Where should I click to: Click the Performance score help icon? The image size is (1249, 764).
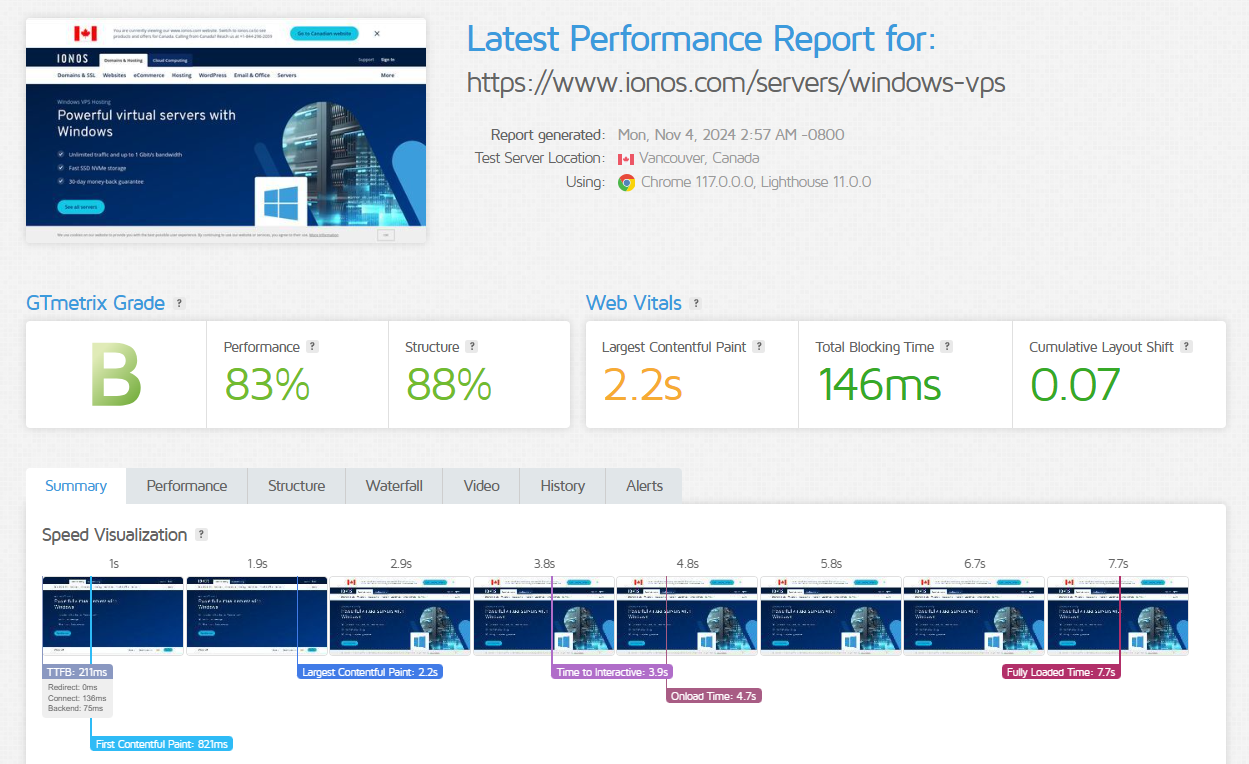click(313, 346)
